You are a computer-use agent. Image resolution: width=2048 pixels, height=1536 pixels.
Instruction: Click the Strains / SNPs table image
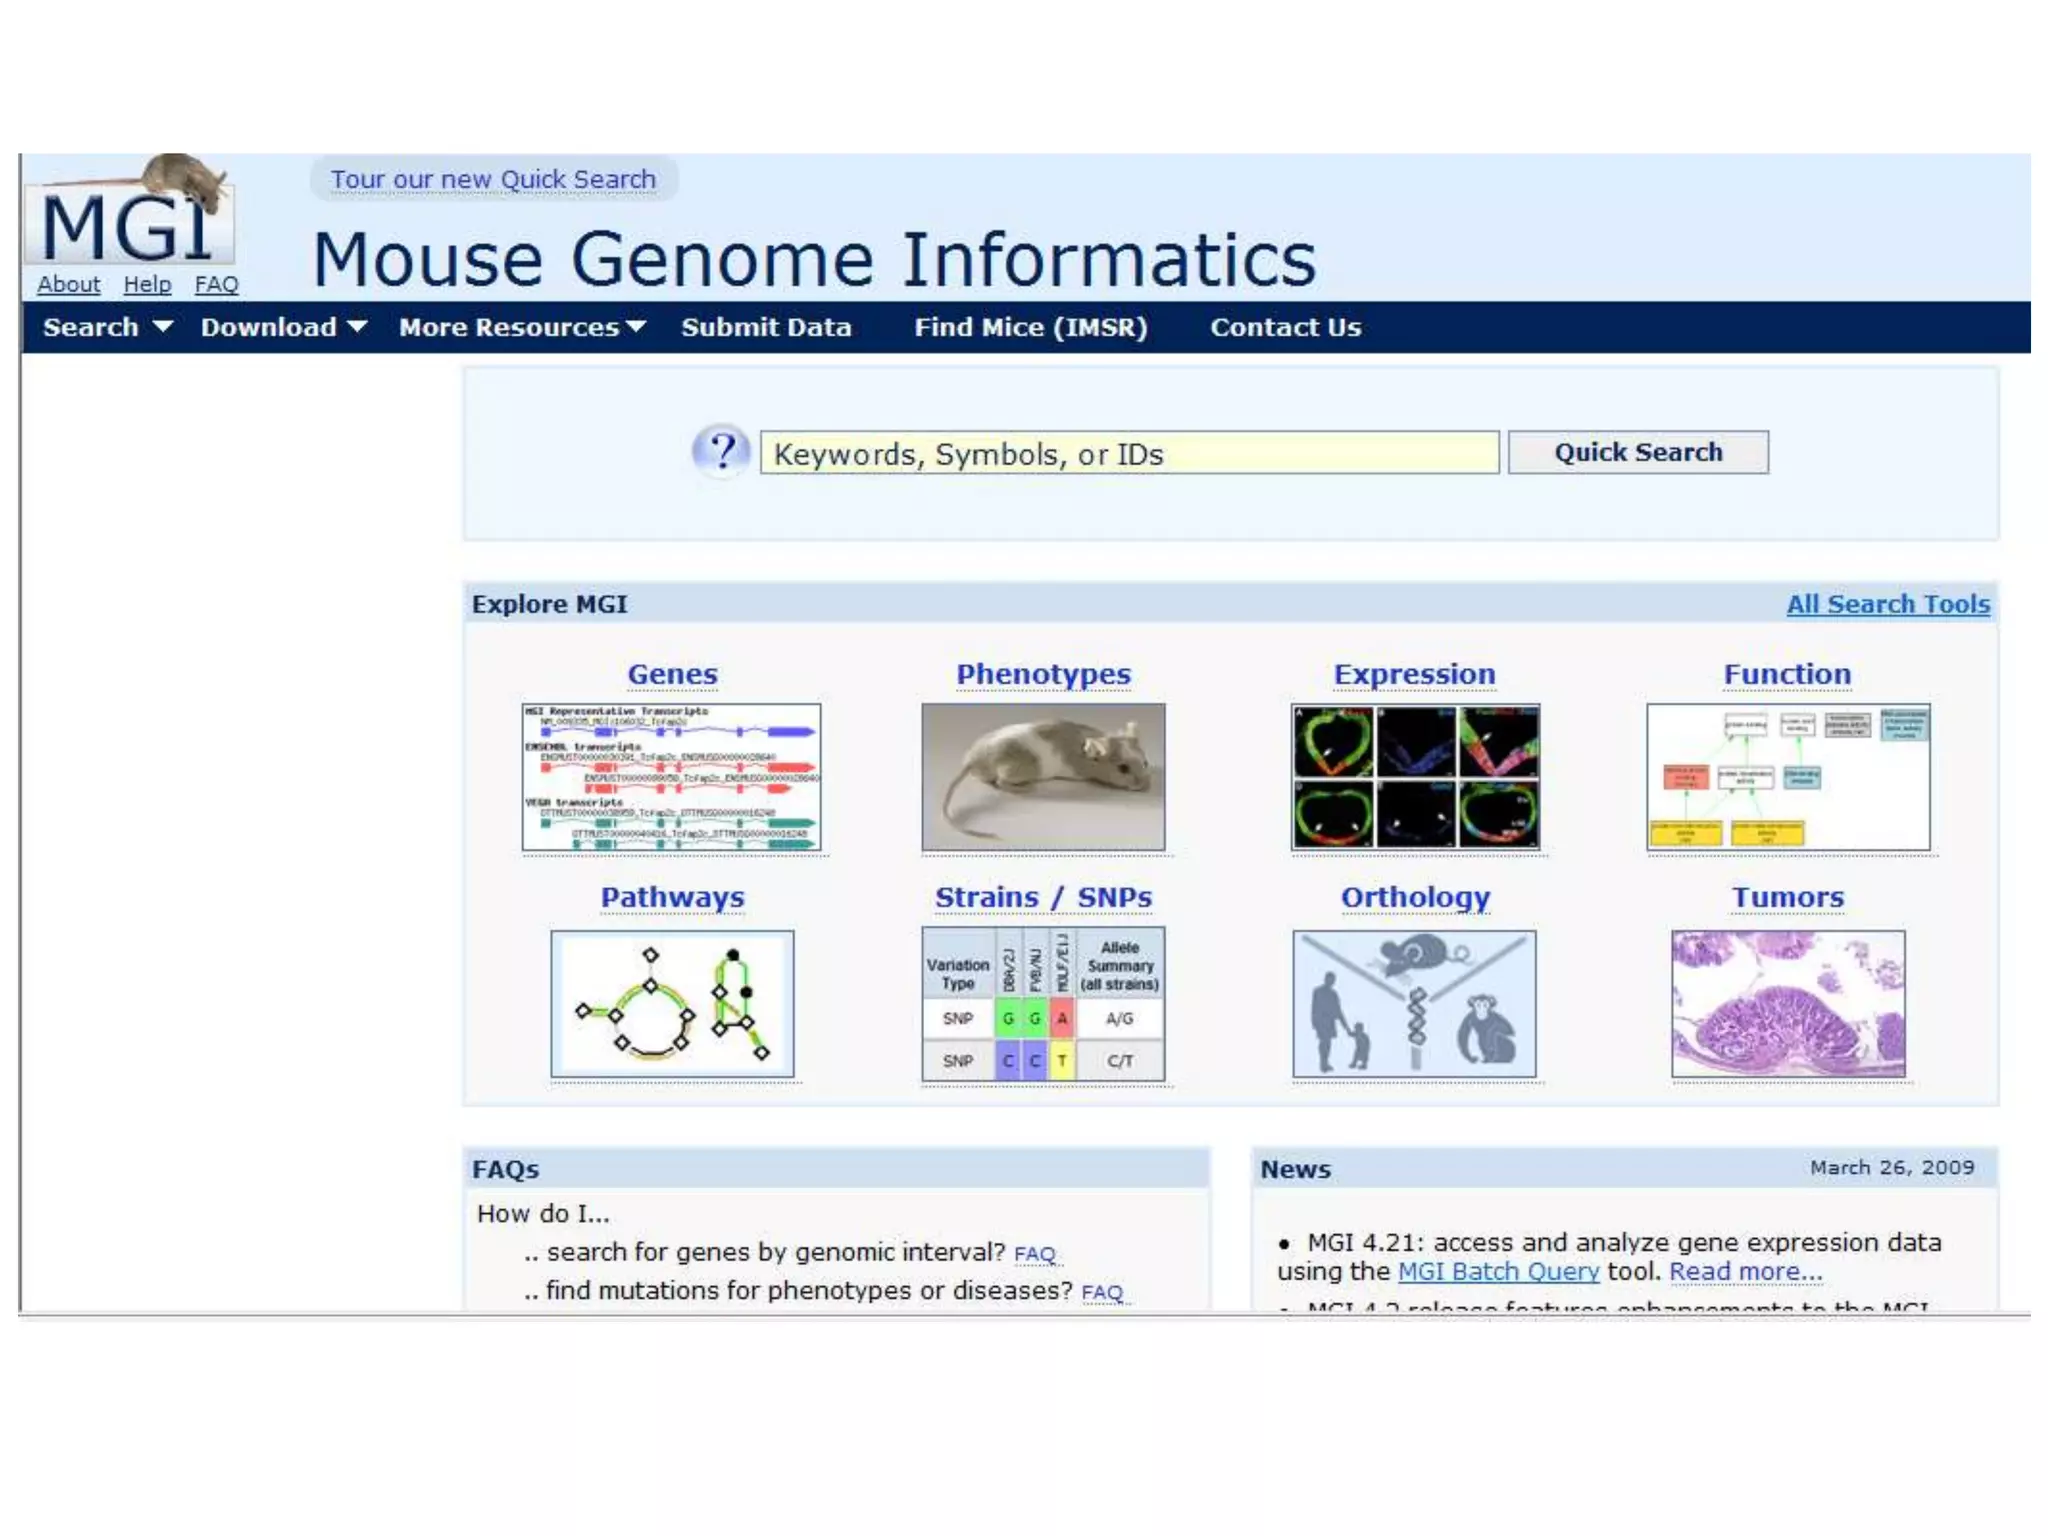[x=1043, y=1003]
